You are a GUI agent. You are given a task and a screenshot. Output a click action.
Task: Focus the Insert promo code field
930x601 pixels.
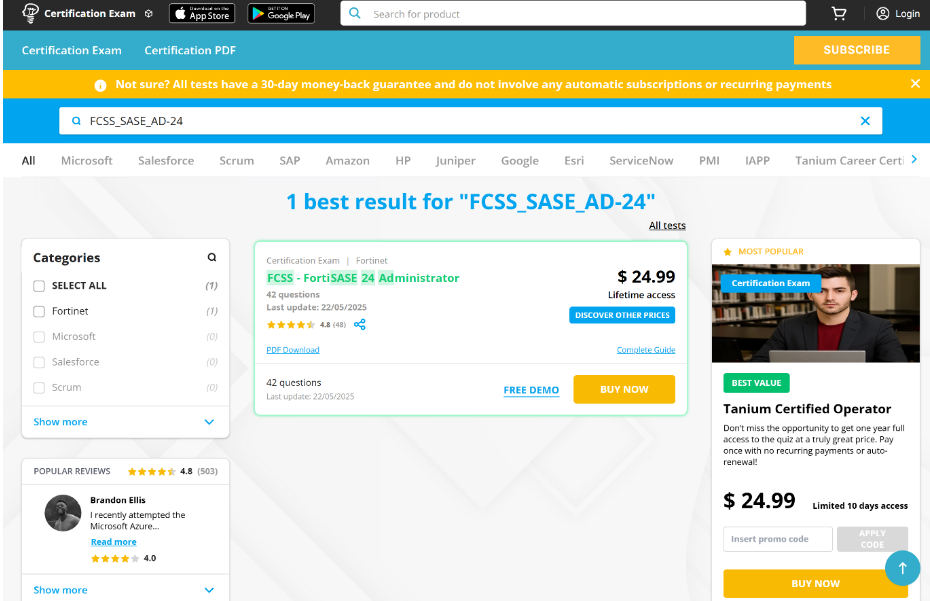point(778,539)
